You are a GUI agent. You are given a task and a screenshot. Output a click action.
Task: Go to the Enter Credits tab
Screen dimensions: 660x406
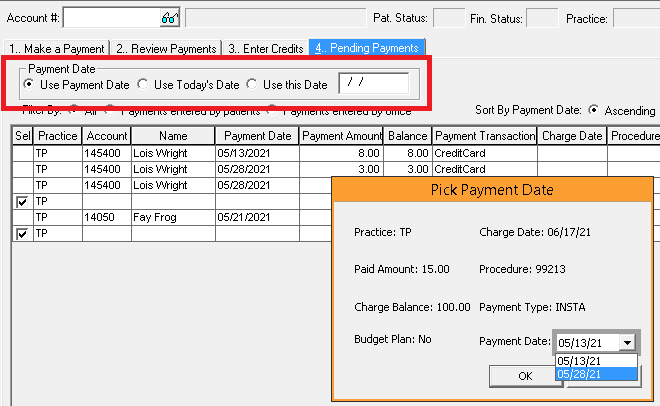[264, 48]
